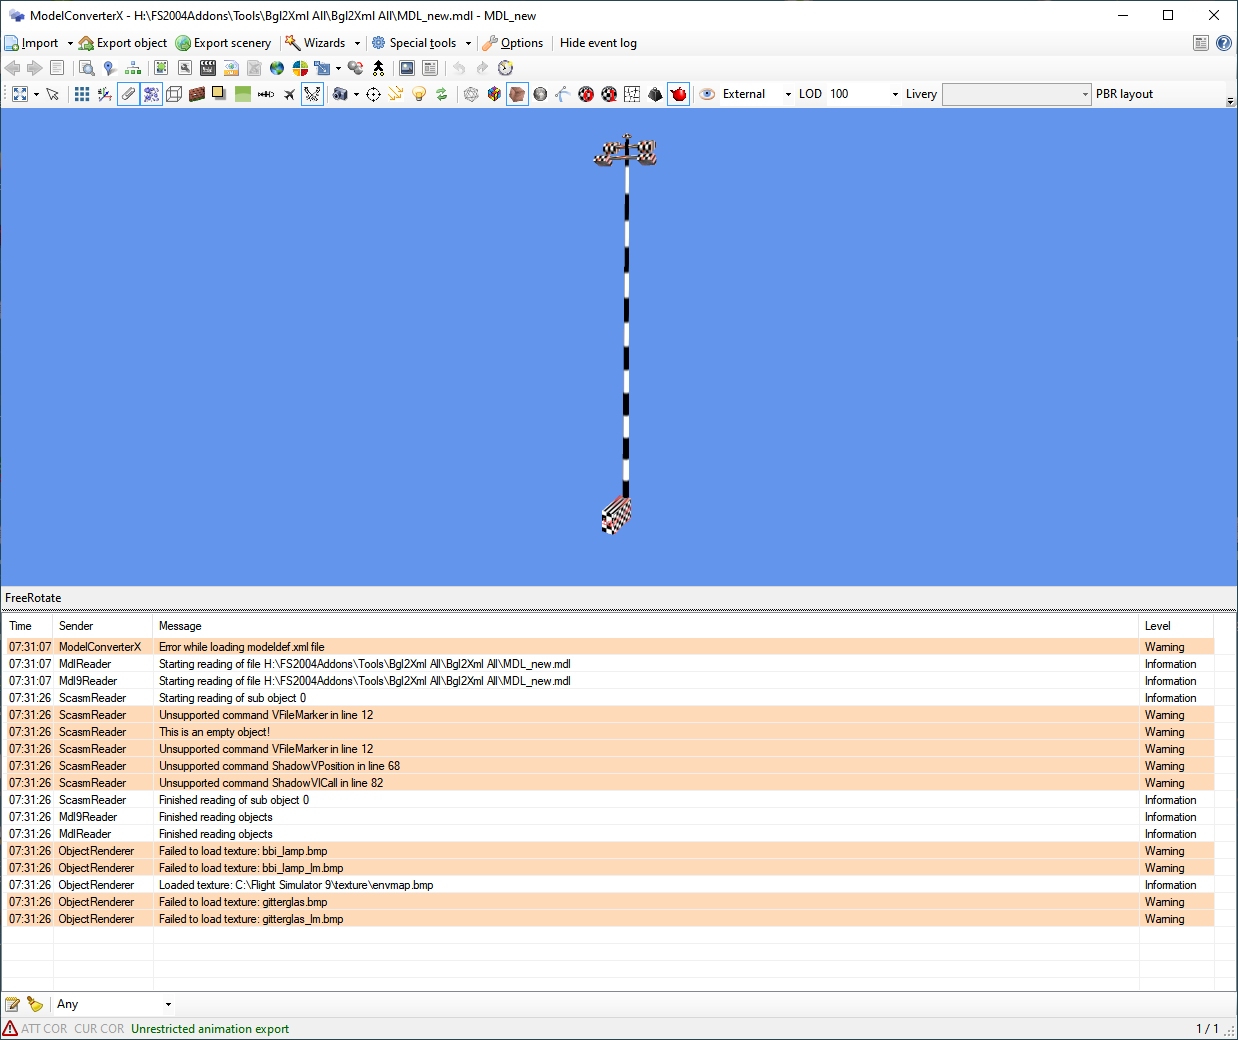Image resolution: width=1238 pixels, height=1040 pixels.
Task: Click the hierarchy tree icon
Action: pos(133,68)
